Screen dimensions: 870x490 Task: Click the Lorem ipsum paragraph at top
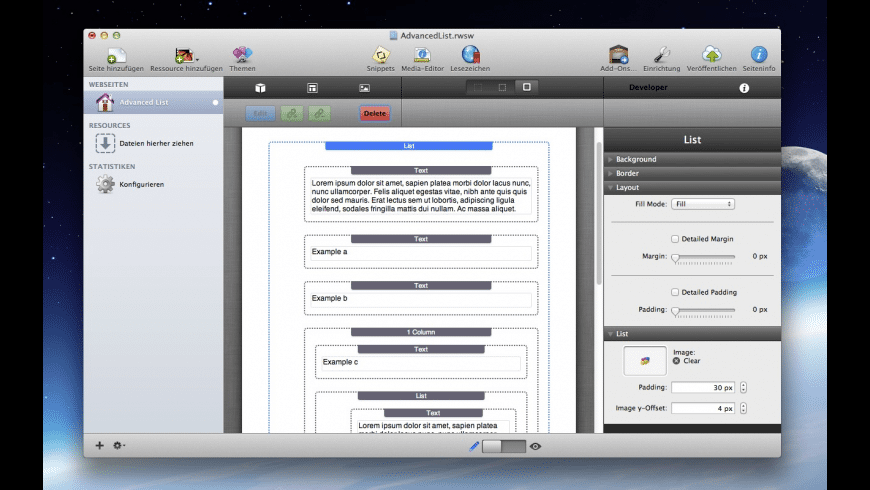pyautogui.click(x=421, y=196)
